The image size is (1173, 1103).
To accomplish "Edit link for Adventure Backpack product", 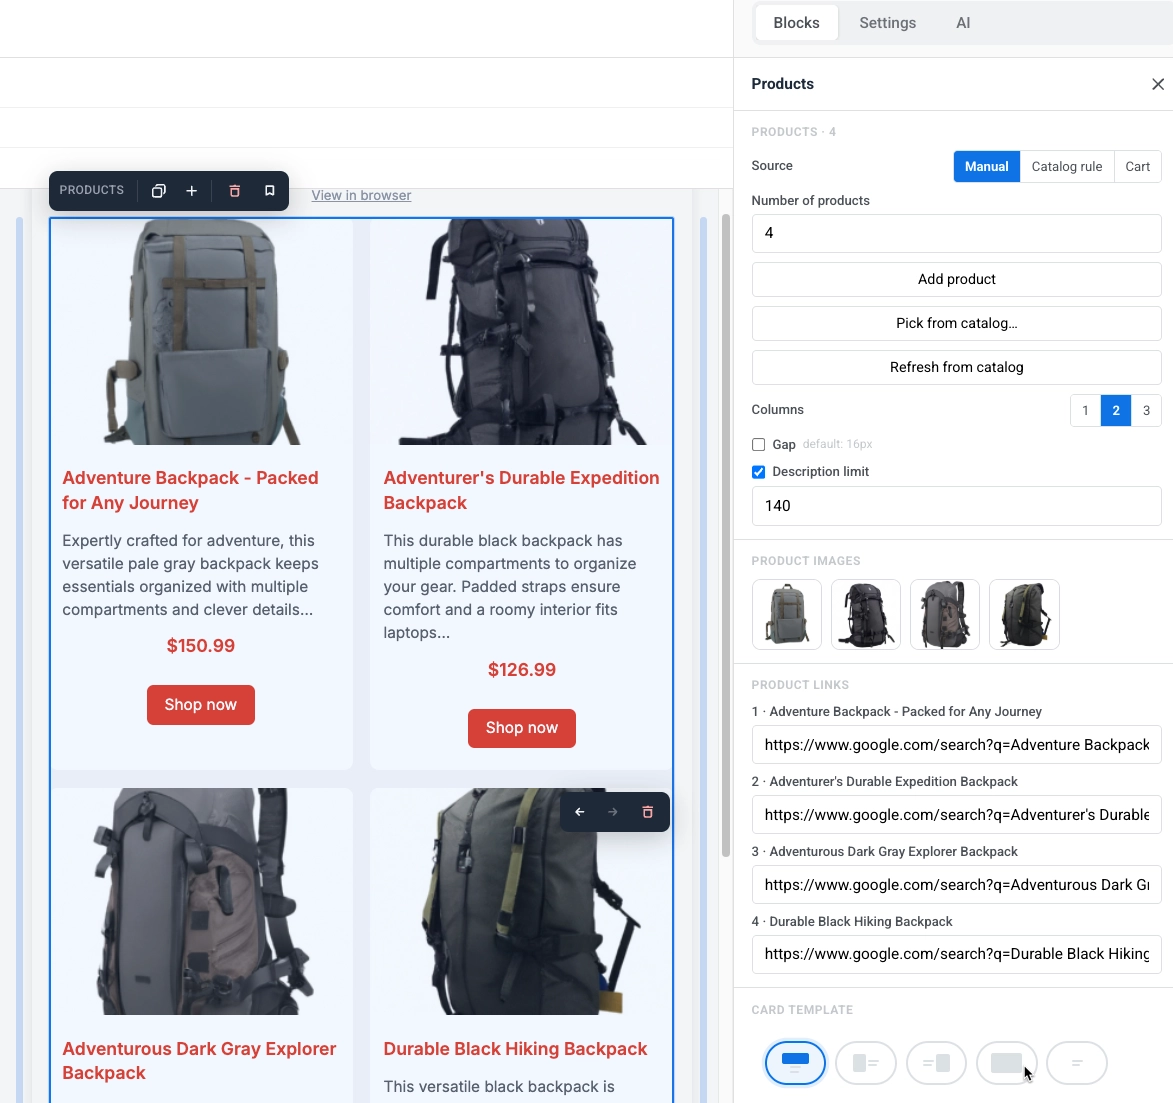I will click(x=956, y=745).
